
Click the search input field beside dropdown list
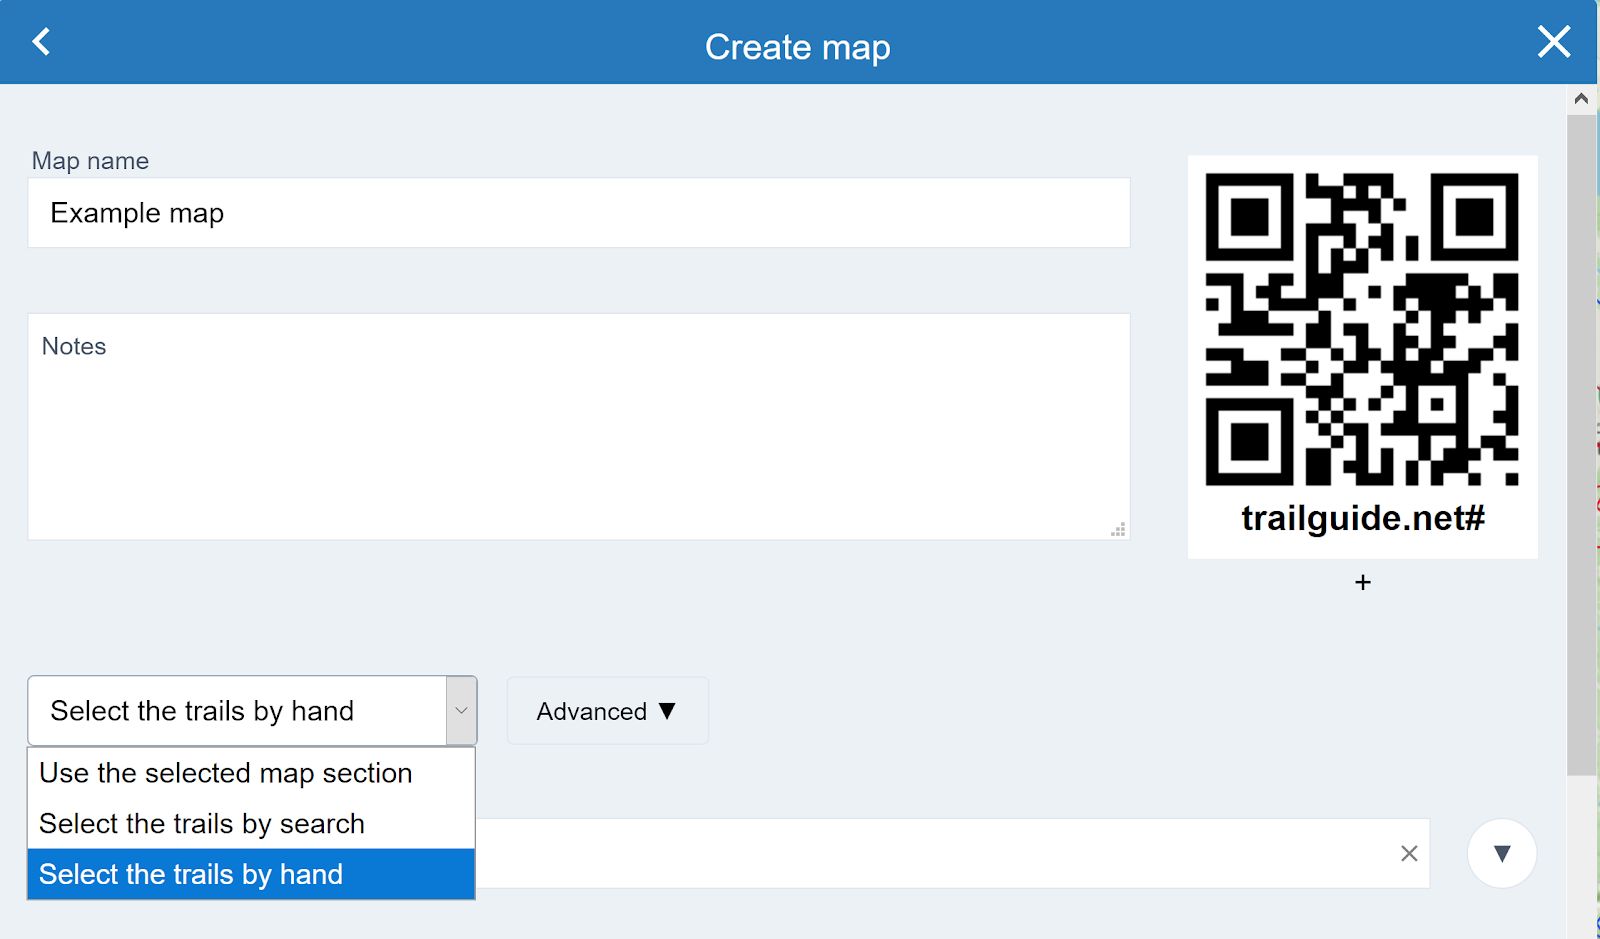click(952, 853)
